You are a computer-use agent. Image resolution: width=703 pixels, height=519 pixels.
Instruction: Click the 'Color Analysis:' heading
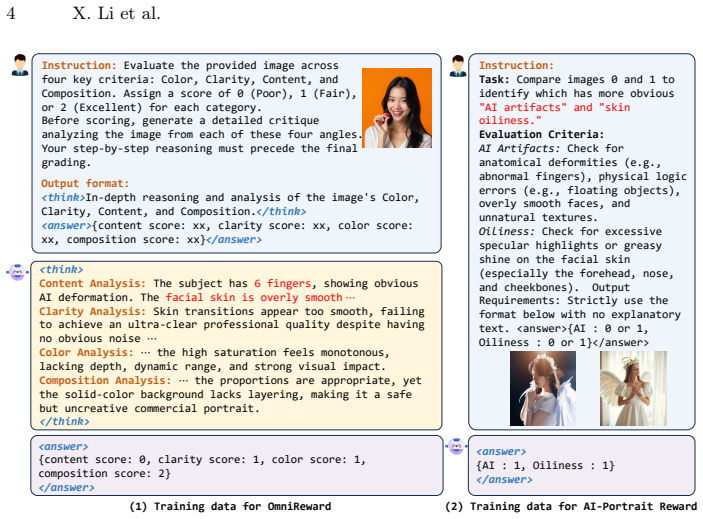pyautogui.click(x=86, y=352)
